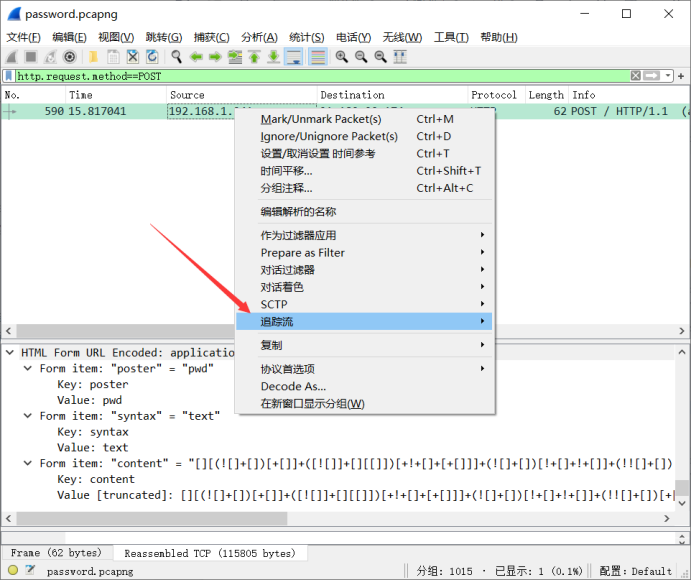Click the filter bookmark icon
Viewport: 692px width, 580px height.
[8, 76]
